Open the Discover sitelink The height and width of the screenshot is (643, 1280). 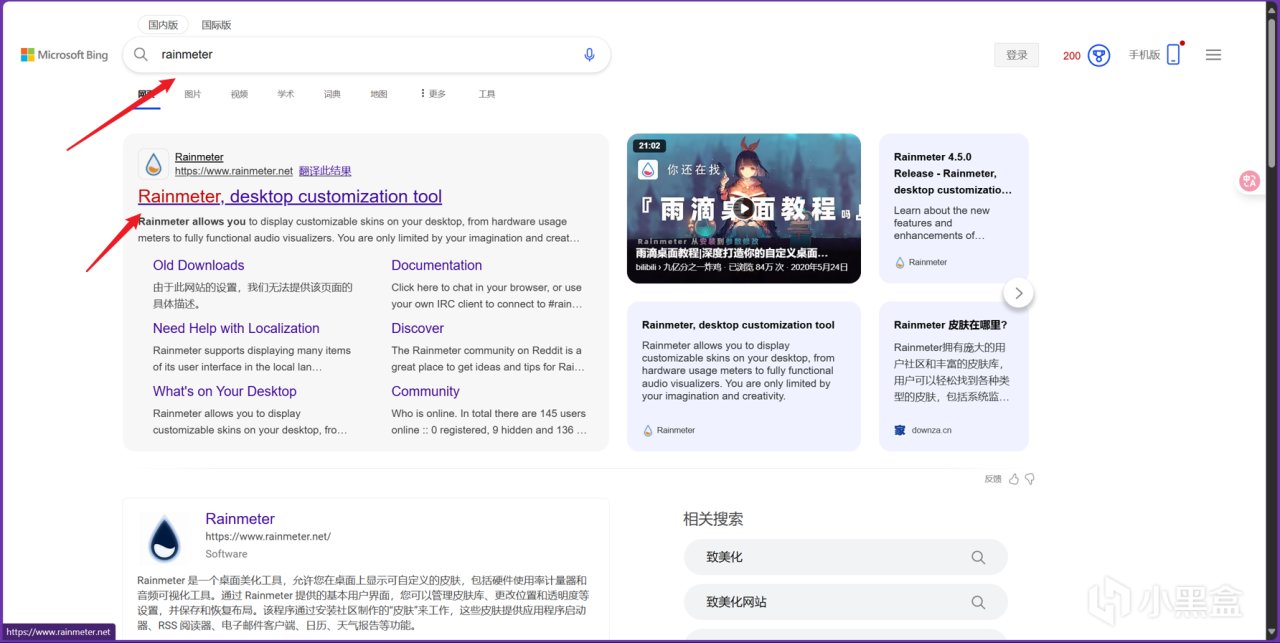coord(418,328)
